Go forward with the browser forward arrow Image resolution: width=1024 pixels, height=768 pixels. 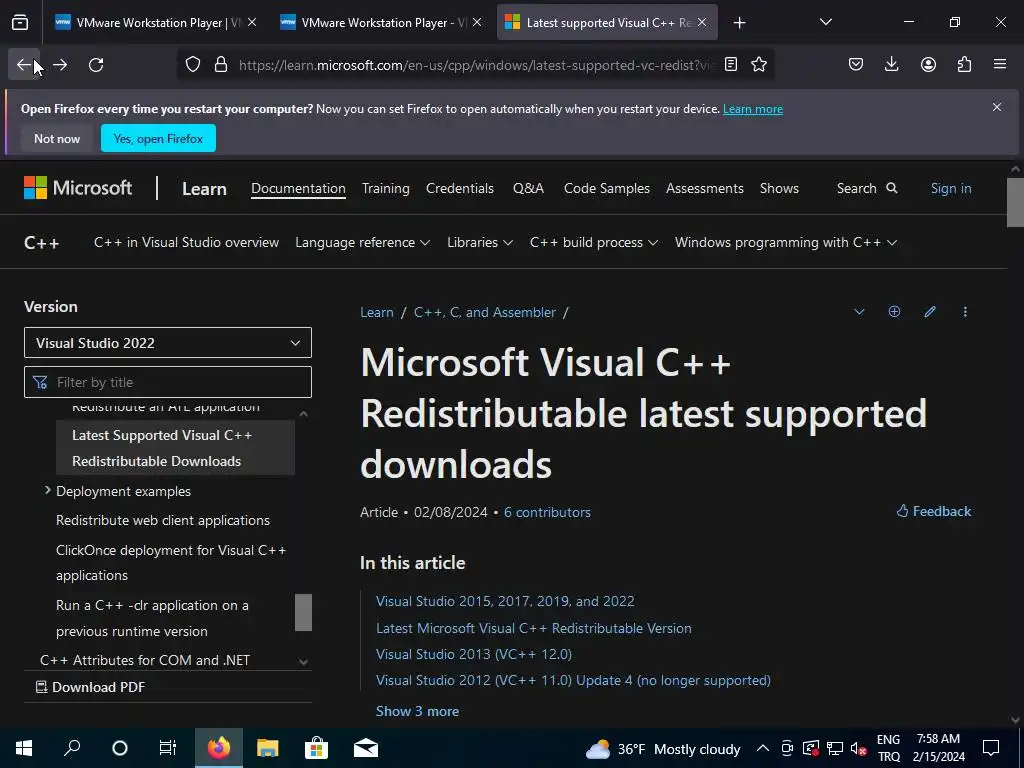[60, 65]
